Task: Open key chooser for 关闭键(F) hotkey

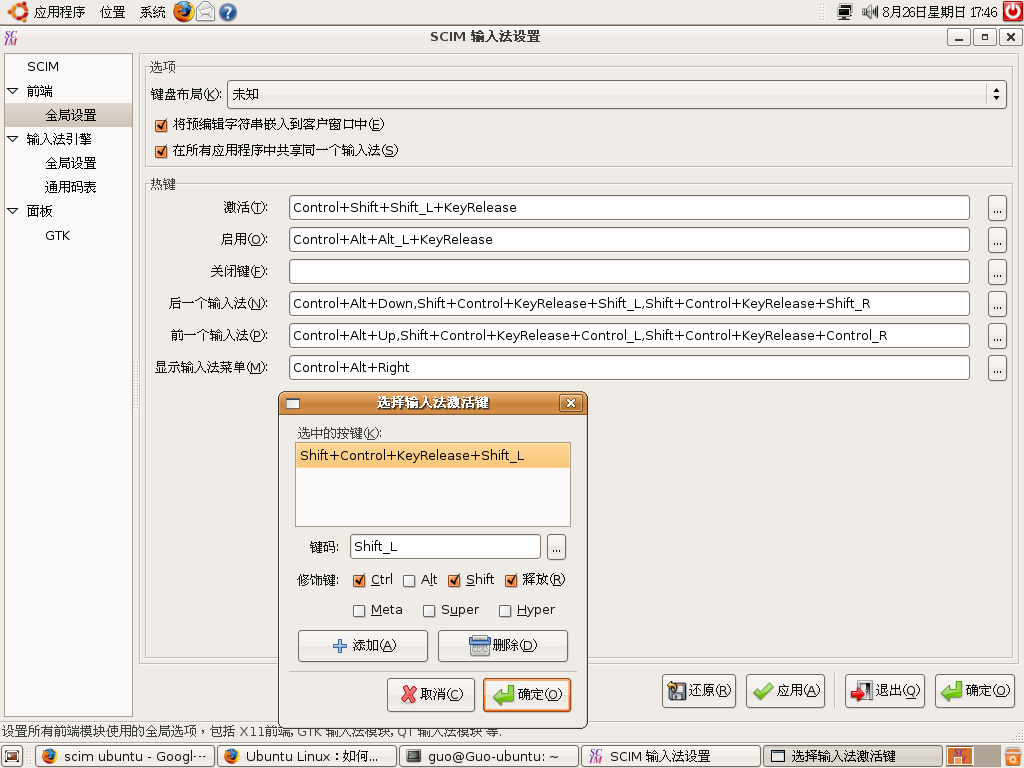Action: 997,272
